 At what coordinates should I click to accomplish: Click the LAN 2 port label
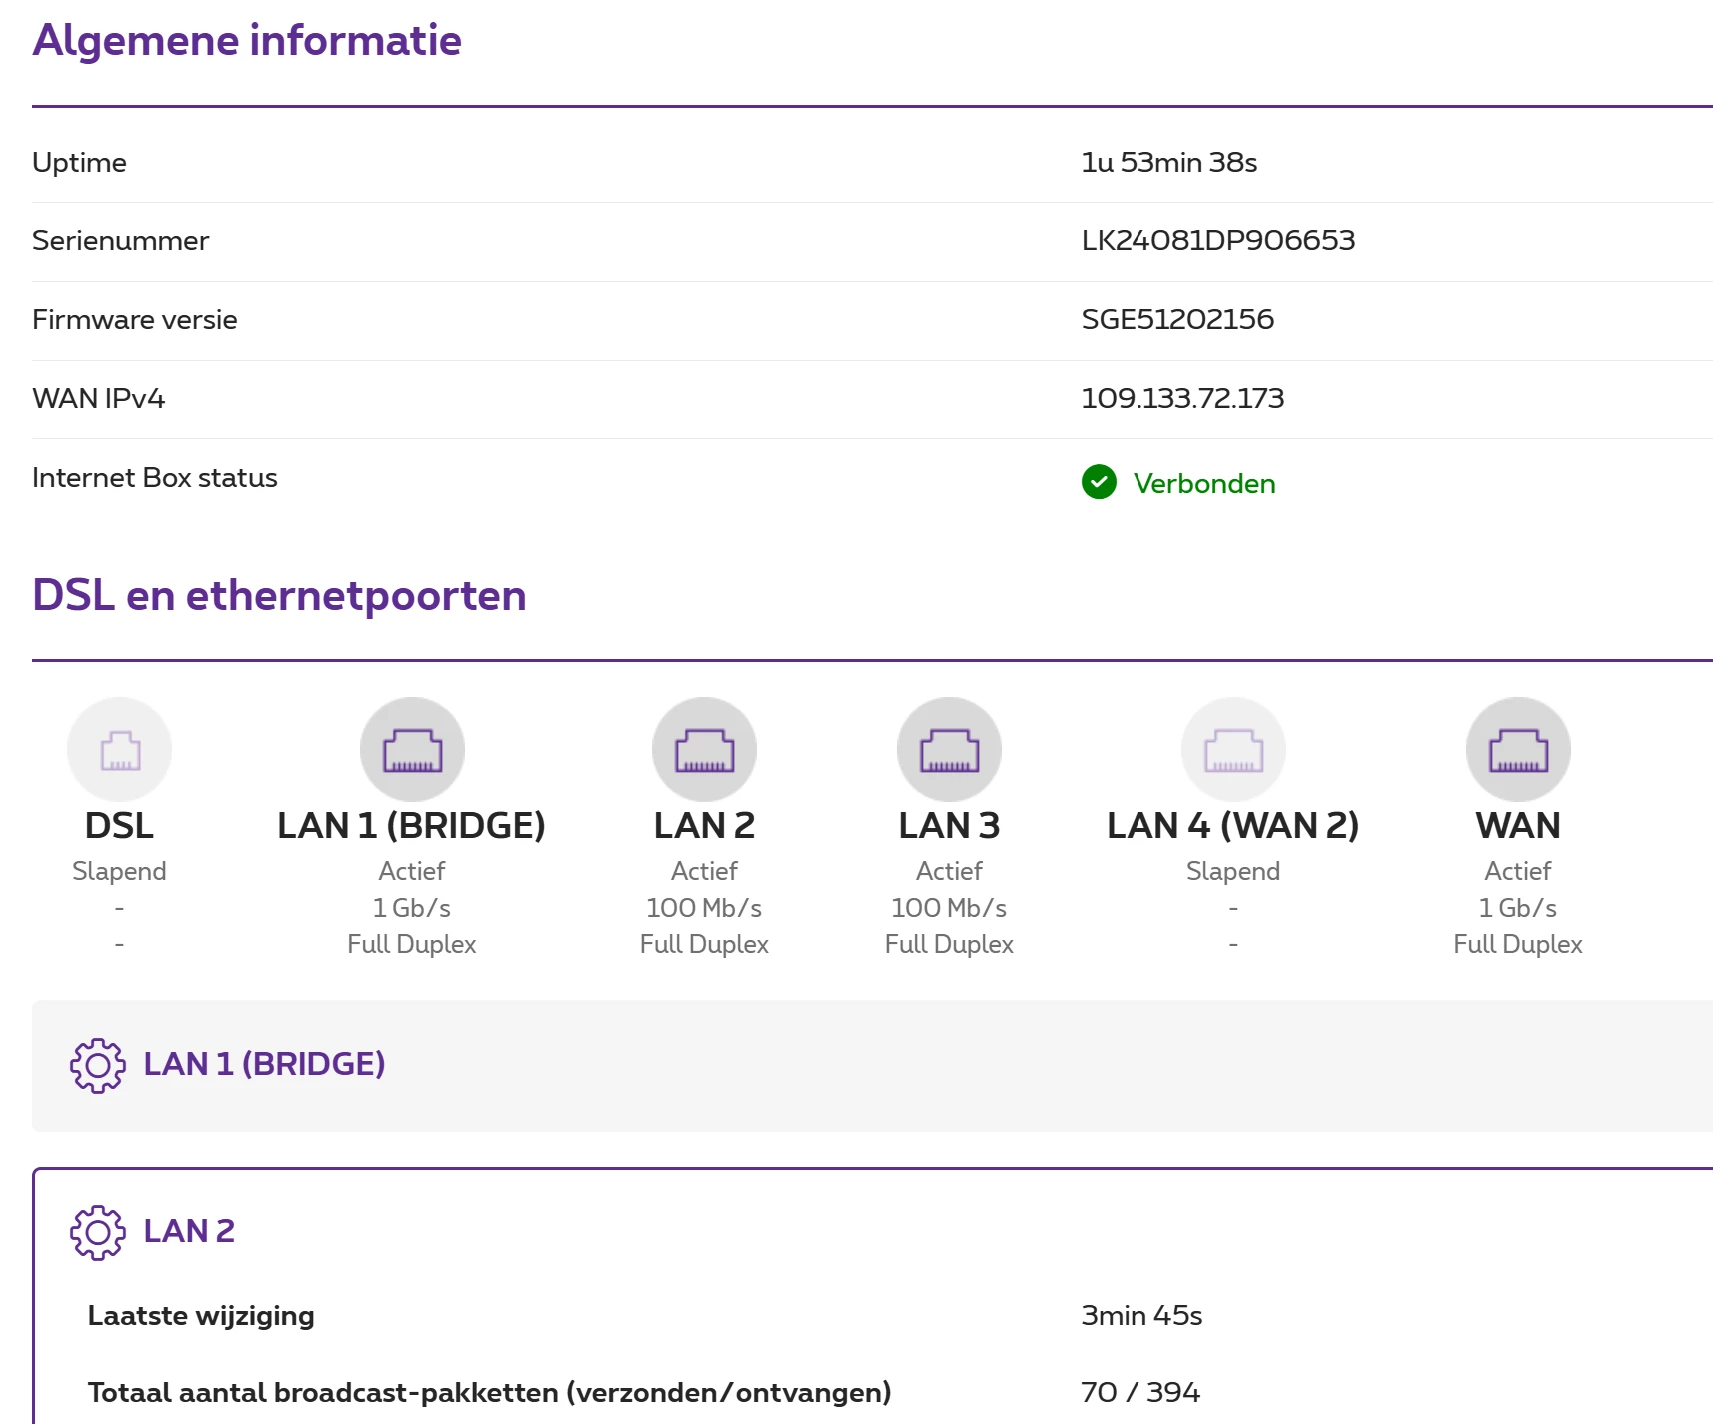704,826
